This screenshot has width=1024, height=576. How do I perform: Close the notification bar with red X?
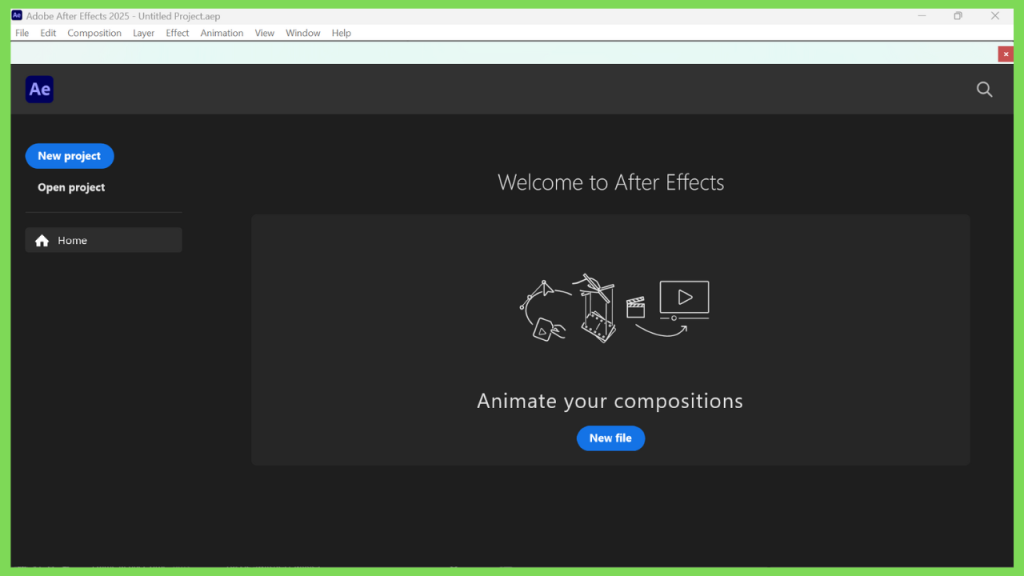pyautogui.click(x=1005, y=54)
